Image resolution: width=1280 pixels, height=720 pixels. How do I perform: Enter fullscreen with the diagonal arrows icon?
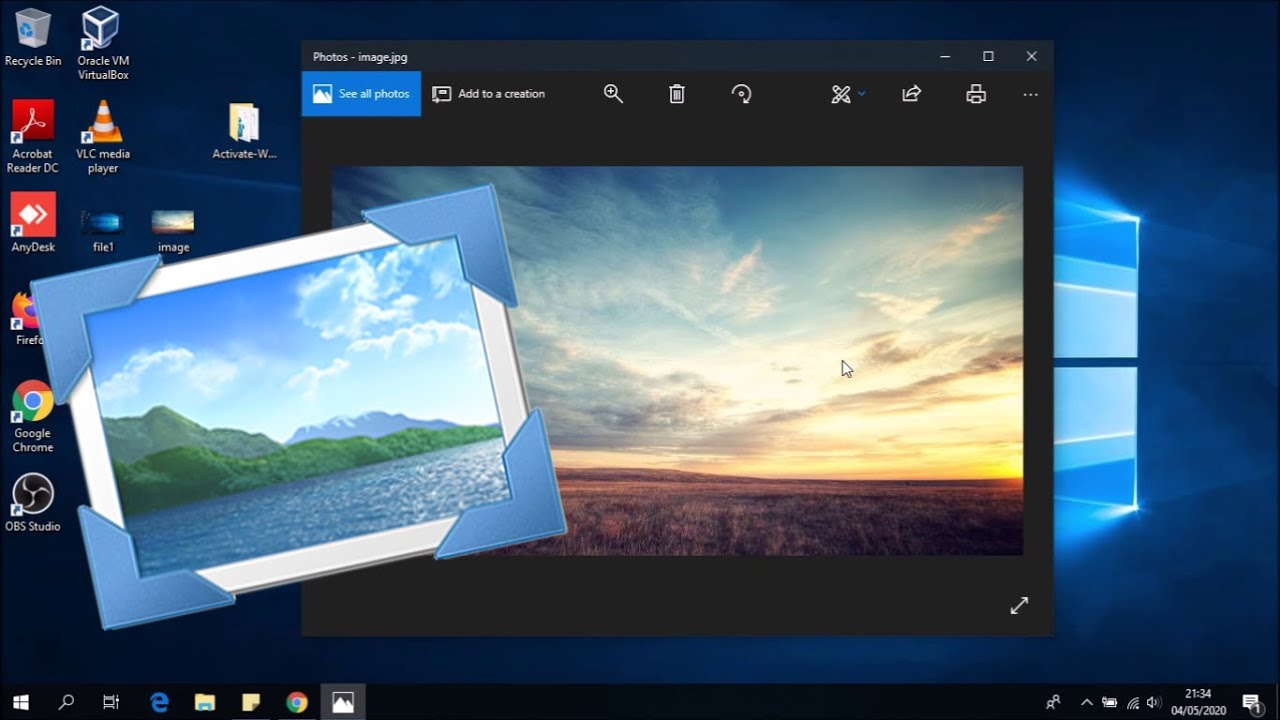click(1019, 605)
